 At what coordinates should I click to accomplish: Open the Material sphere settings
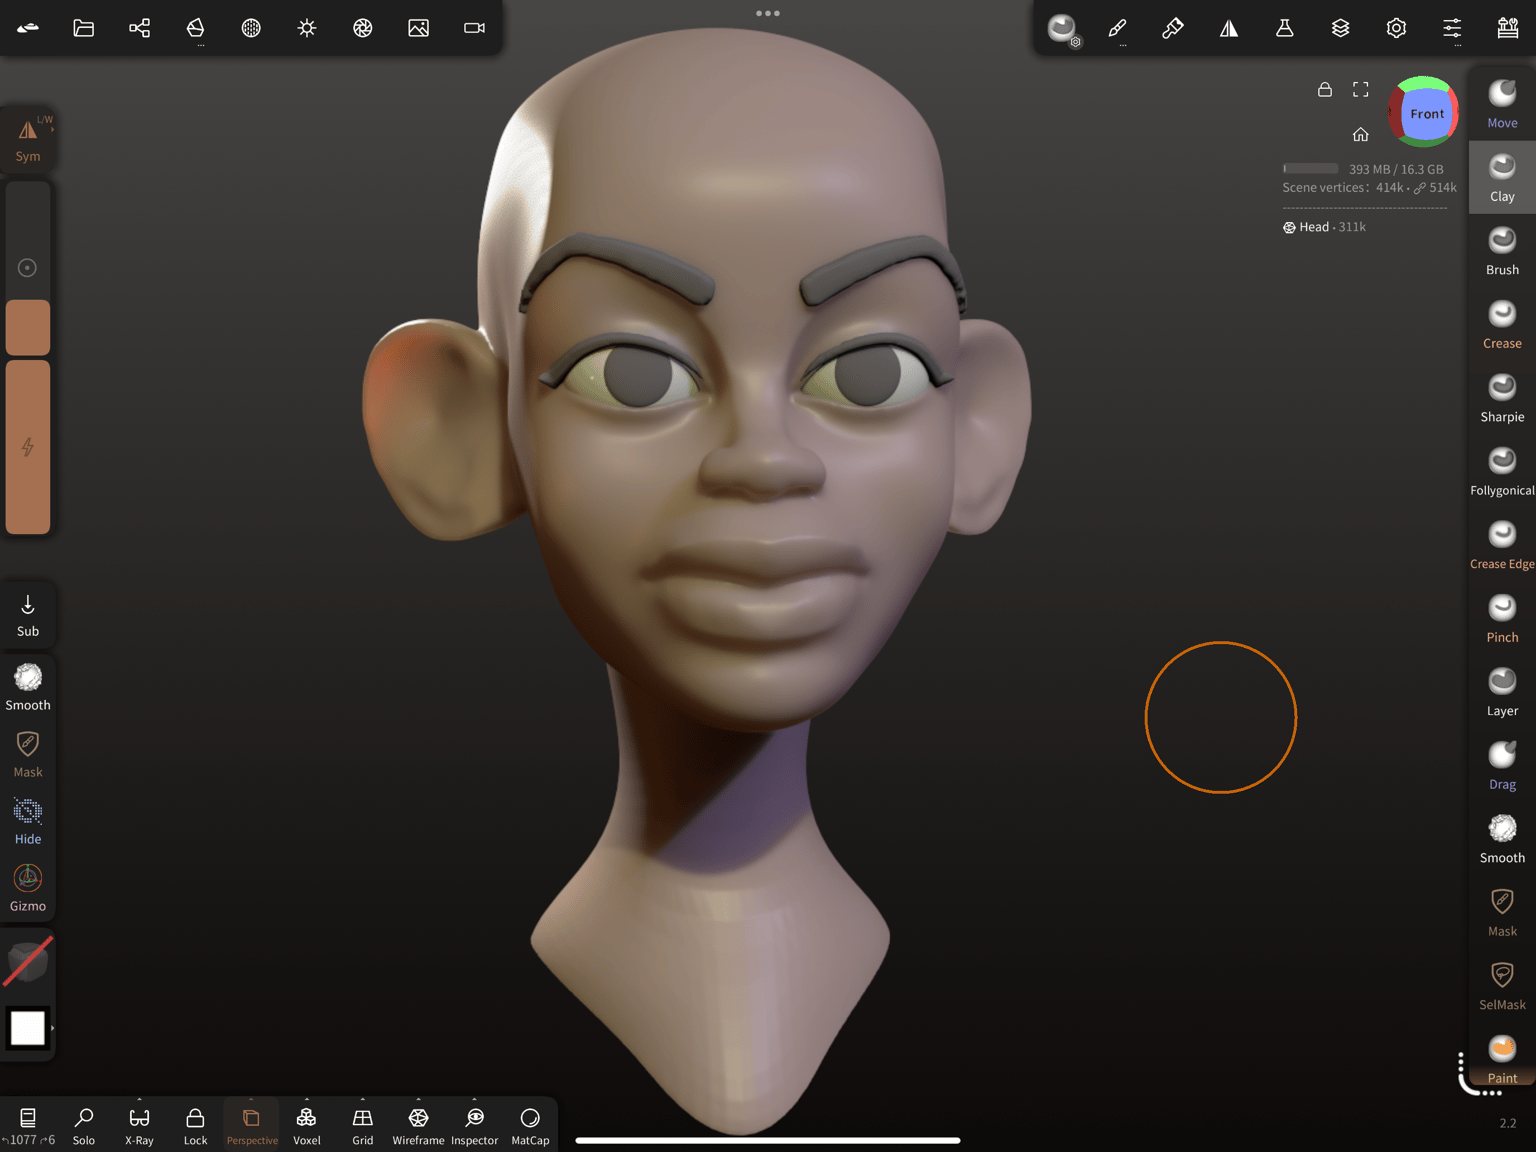1063,28
